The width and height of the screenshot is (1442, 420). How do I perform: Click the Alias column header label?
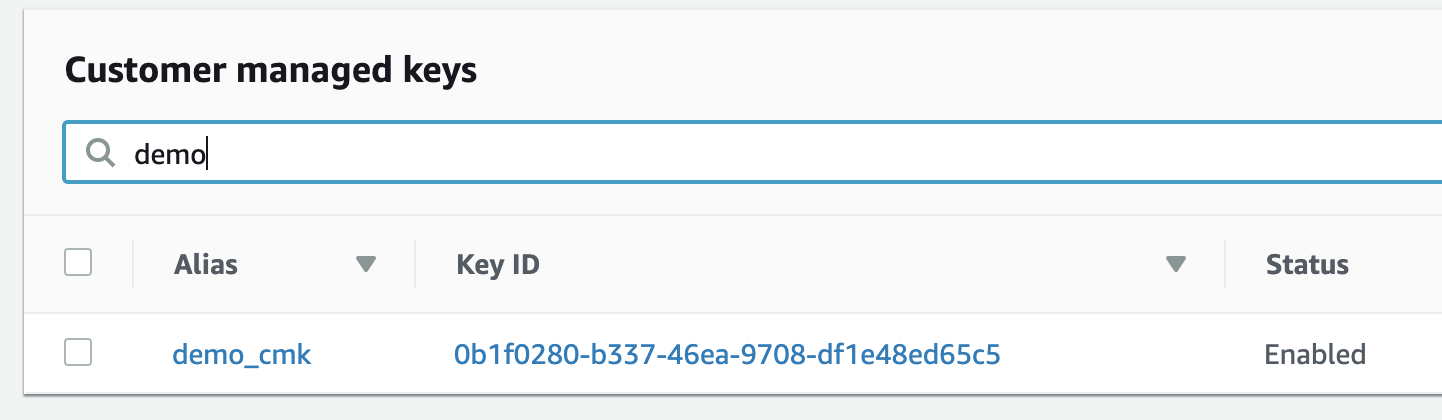206,264
